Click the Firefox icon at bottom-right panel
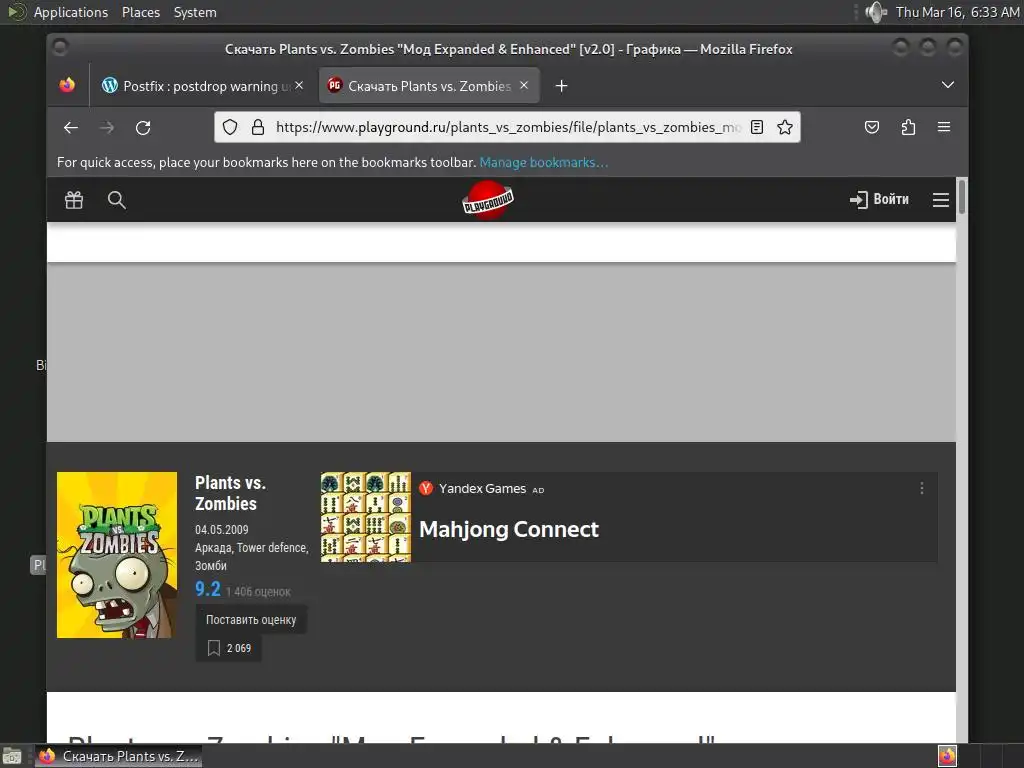The width and height of the screenshot is (1024, 768). point(947,756)
